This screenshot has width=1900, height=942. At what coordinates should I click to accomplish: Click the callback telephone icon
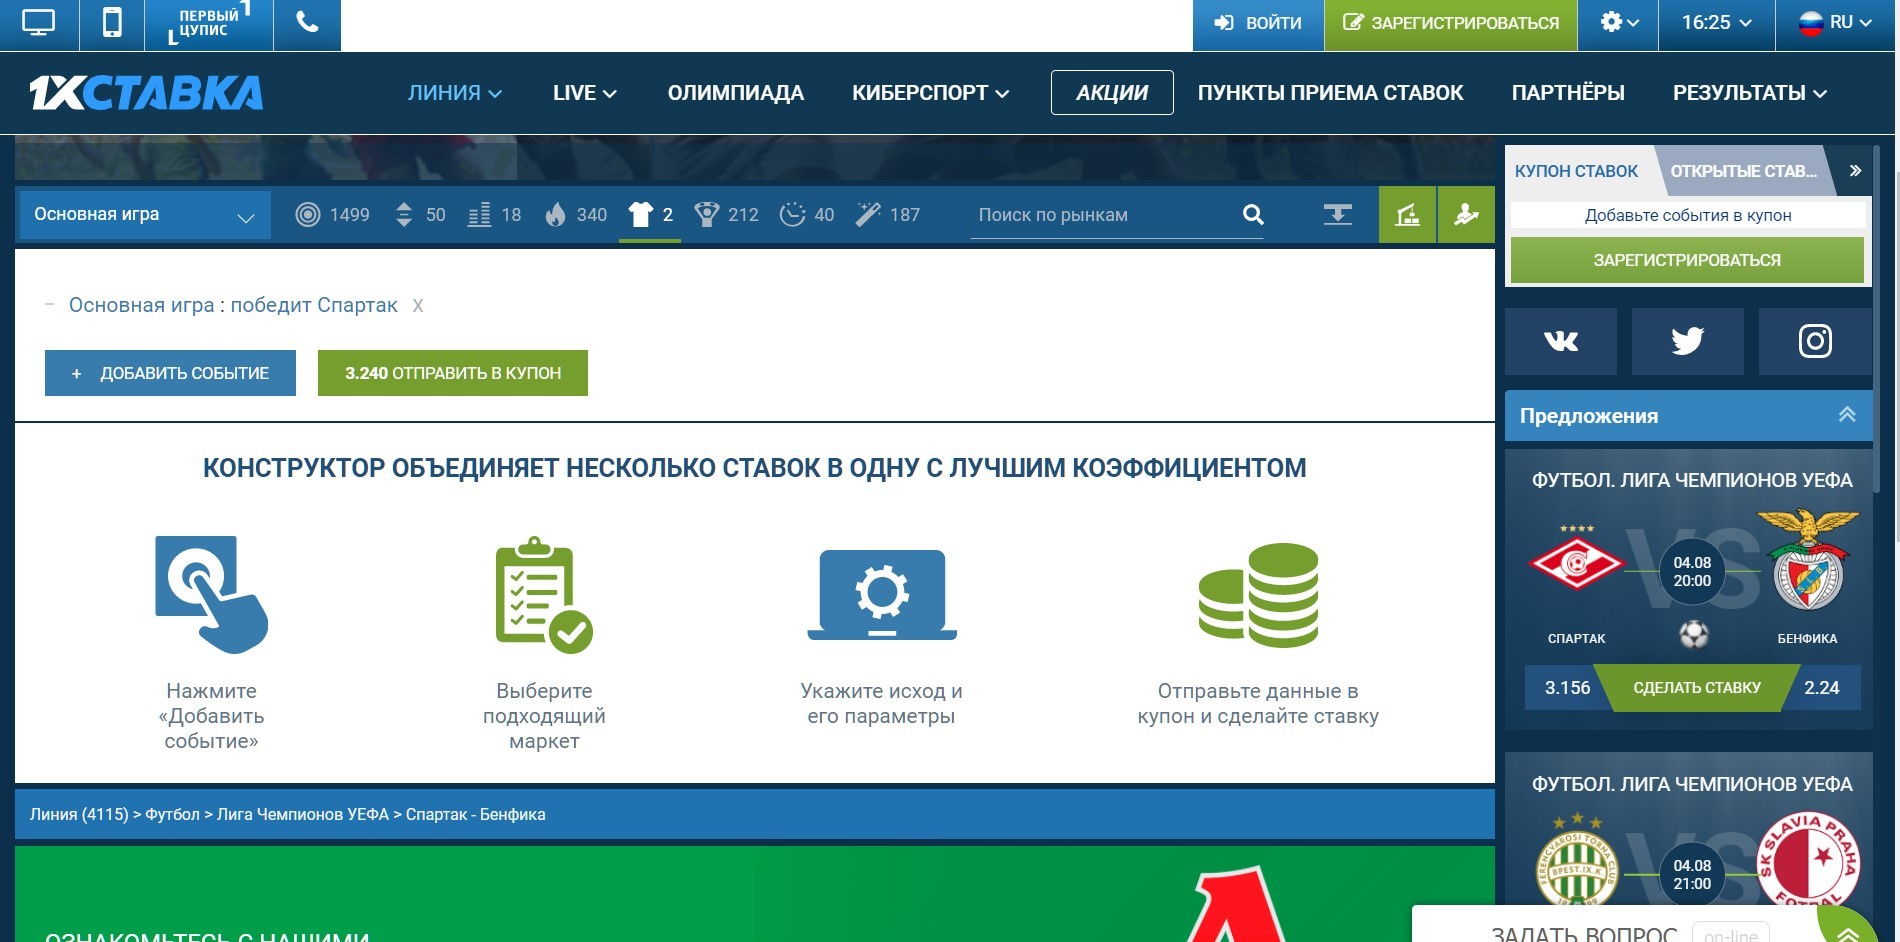[307, 22]
